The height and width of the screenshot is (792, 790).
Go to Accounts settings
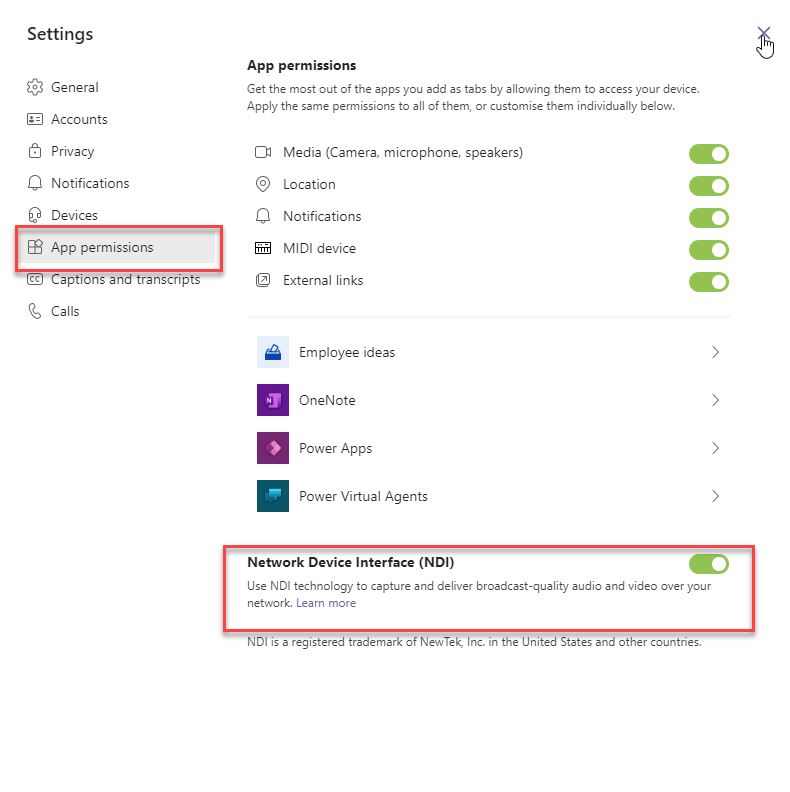point(79,119)
